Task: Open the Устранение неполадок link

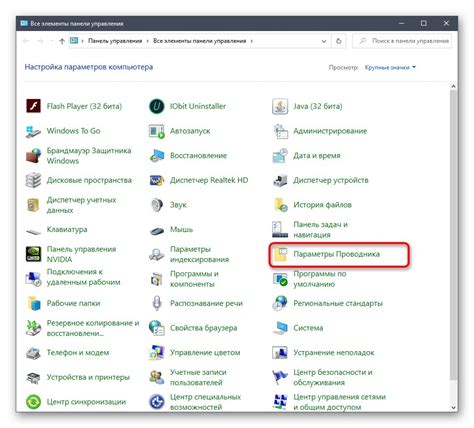Action: (334, 353)
